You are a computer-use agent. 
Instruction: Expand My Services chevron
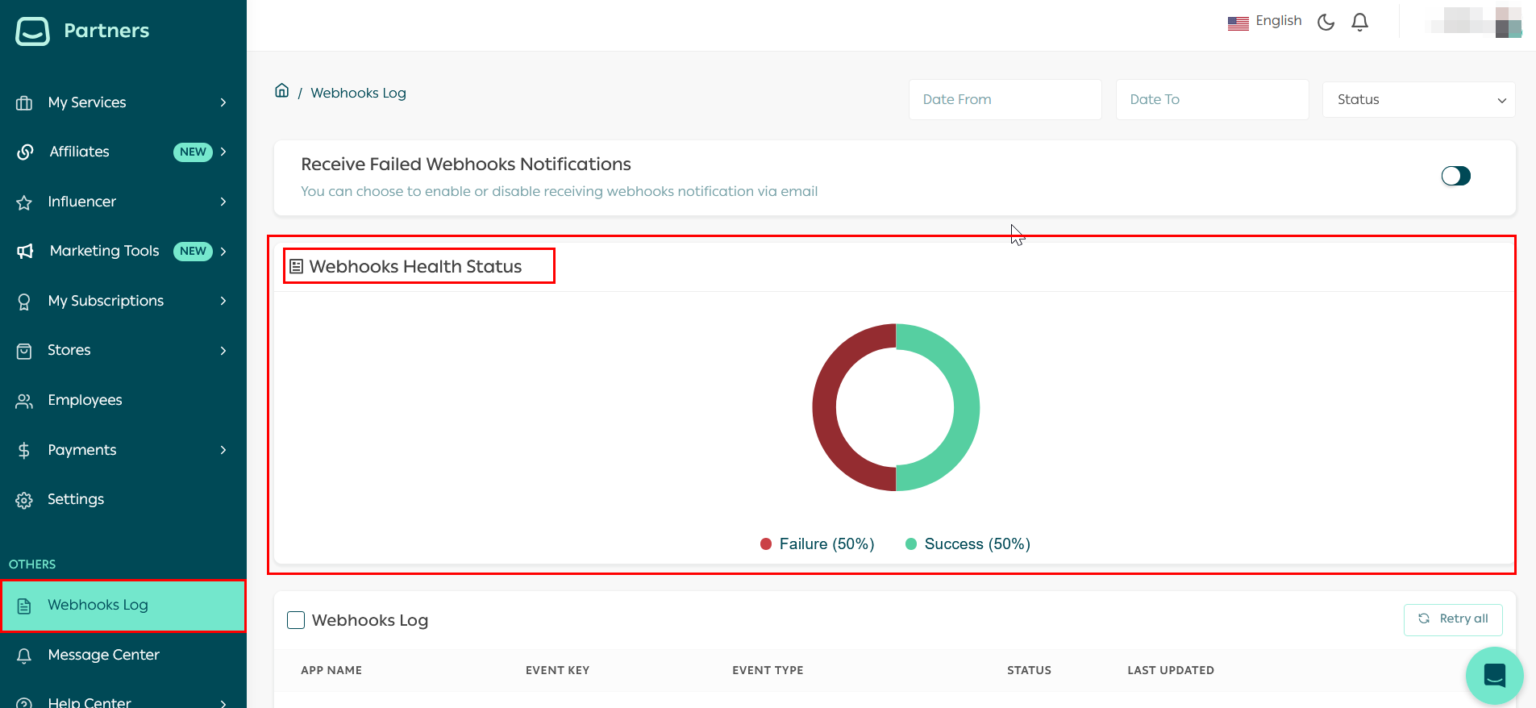tap(223, 103)
